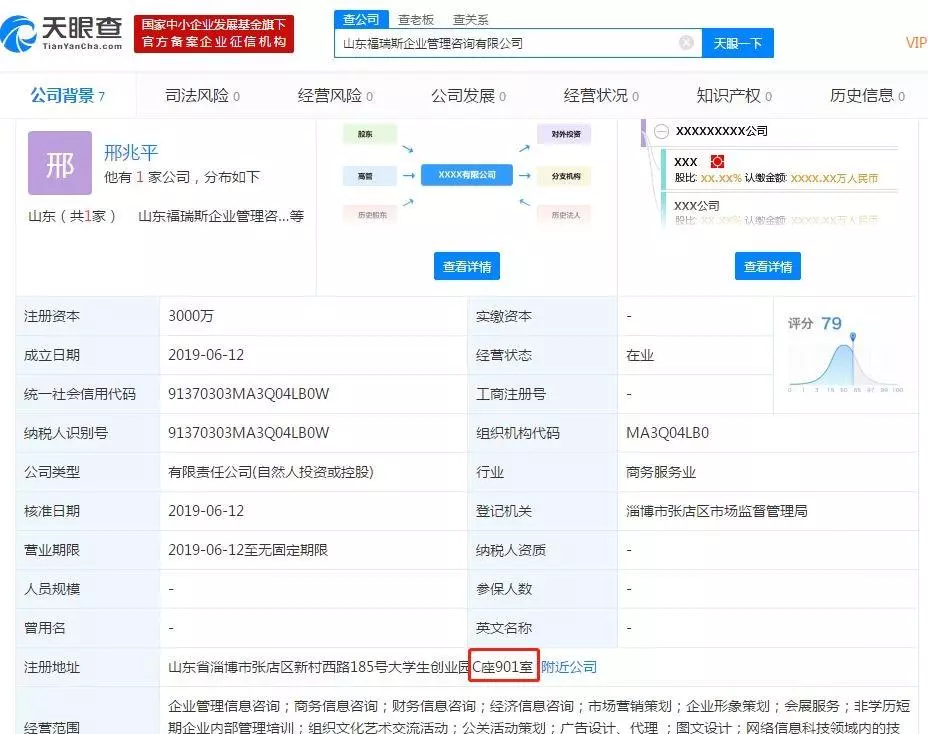Go to the 经营风险 section tab
Viewport: 928px width, 734px height.
tap(335, 95)
